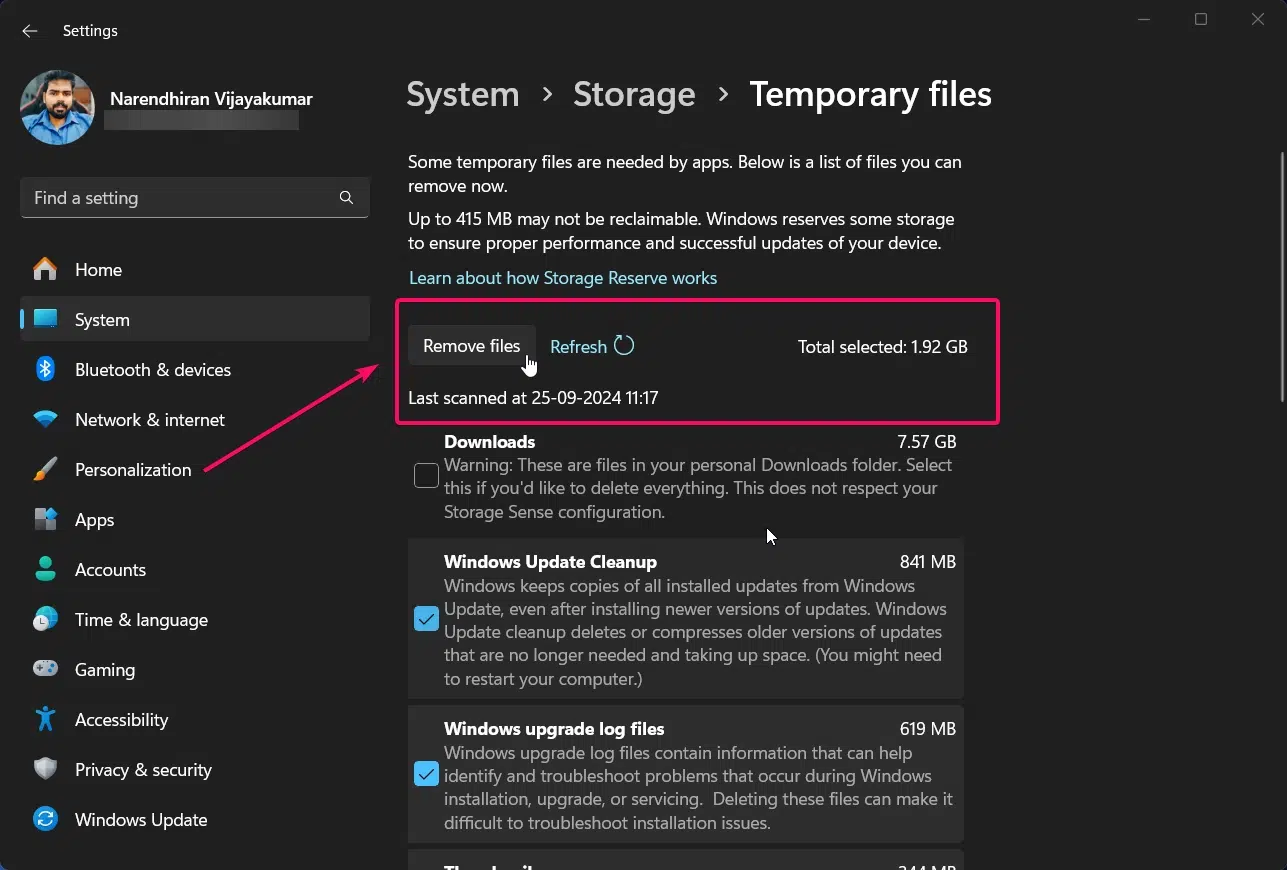The width and height of the screenshot is (1287, 870).
Task: Click the Total selected: 1.92 GB text
Action: click(883, 347)
